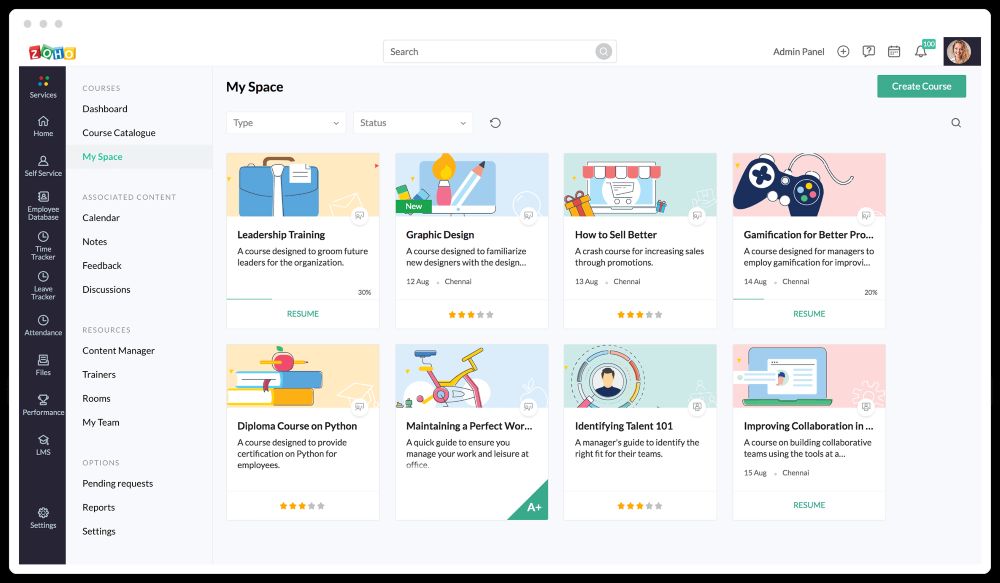Select Course Catalogue in the sidebar
Screen dimensions: 1000x583
(119, 133)
